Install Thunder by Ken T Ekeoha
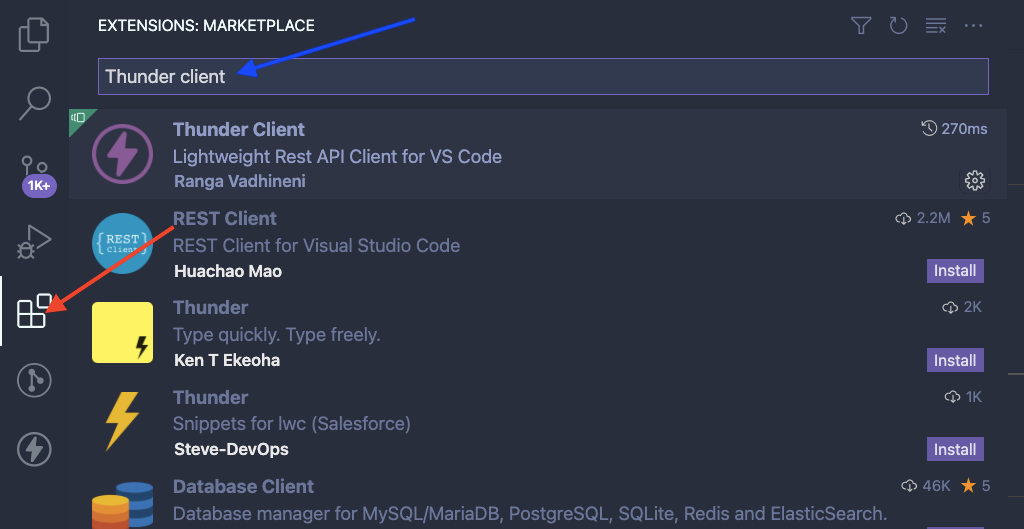This screenshot has width=1024, height=529. [955, 360]
